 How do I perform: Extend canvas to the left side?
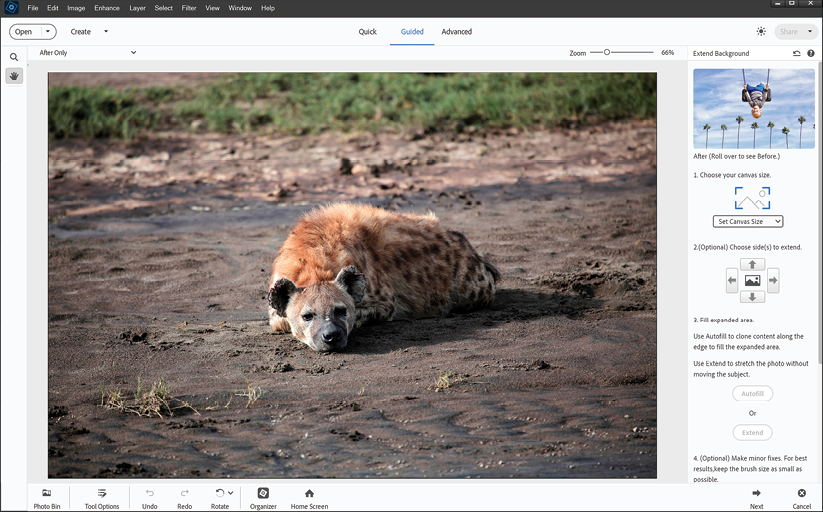pyautogui.click(x=732, y=280)
